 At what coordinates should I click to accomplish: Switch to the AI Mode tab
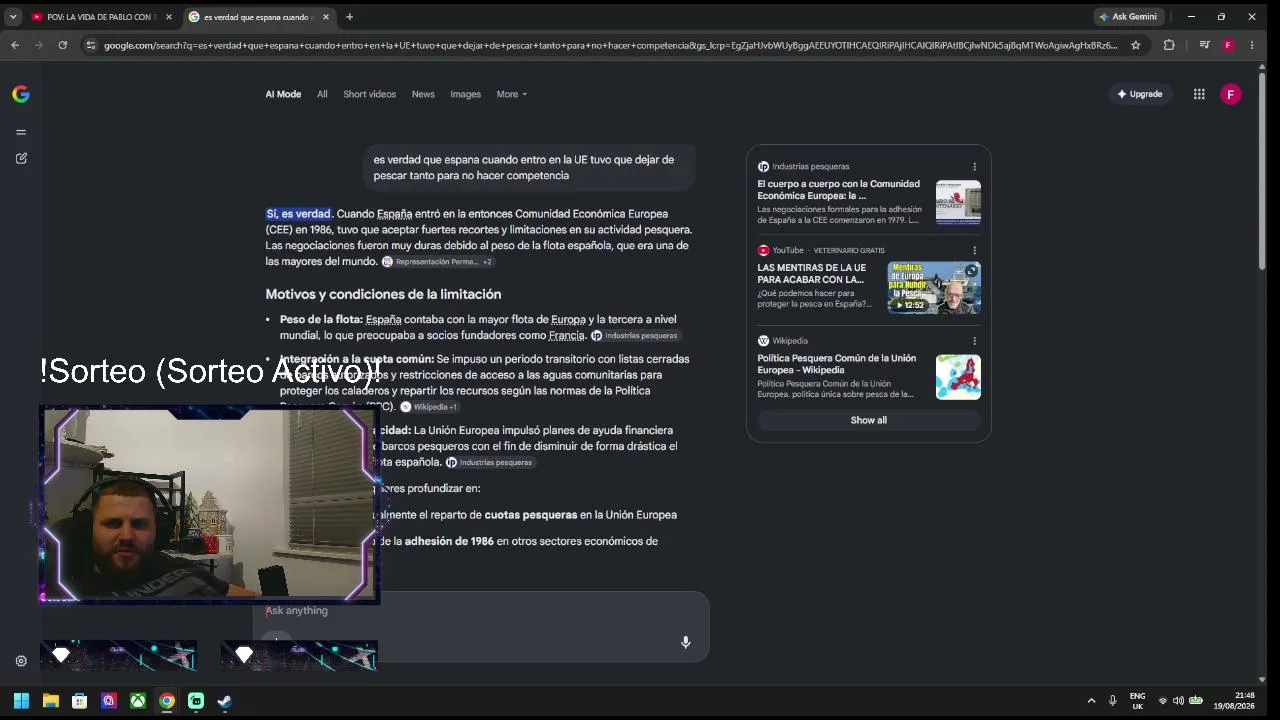283,94
